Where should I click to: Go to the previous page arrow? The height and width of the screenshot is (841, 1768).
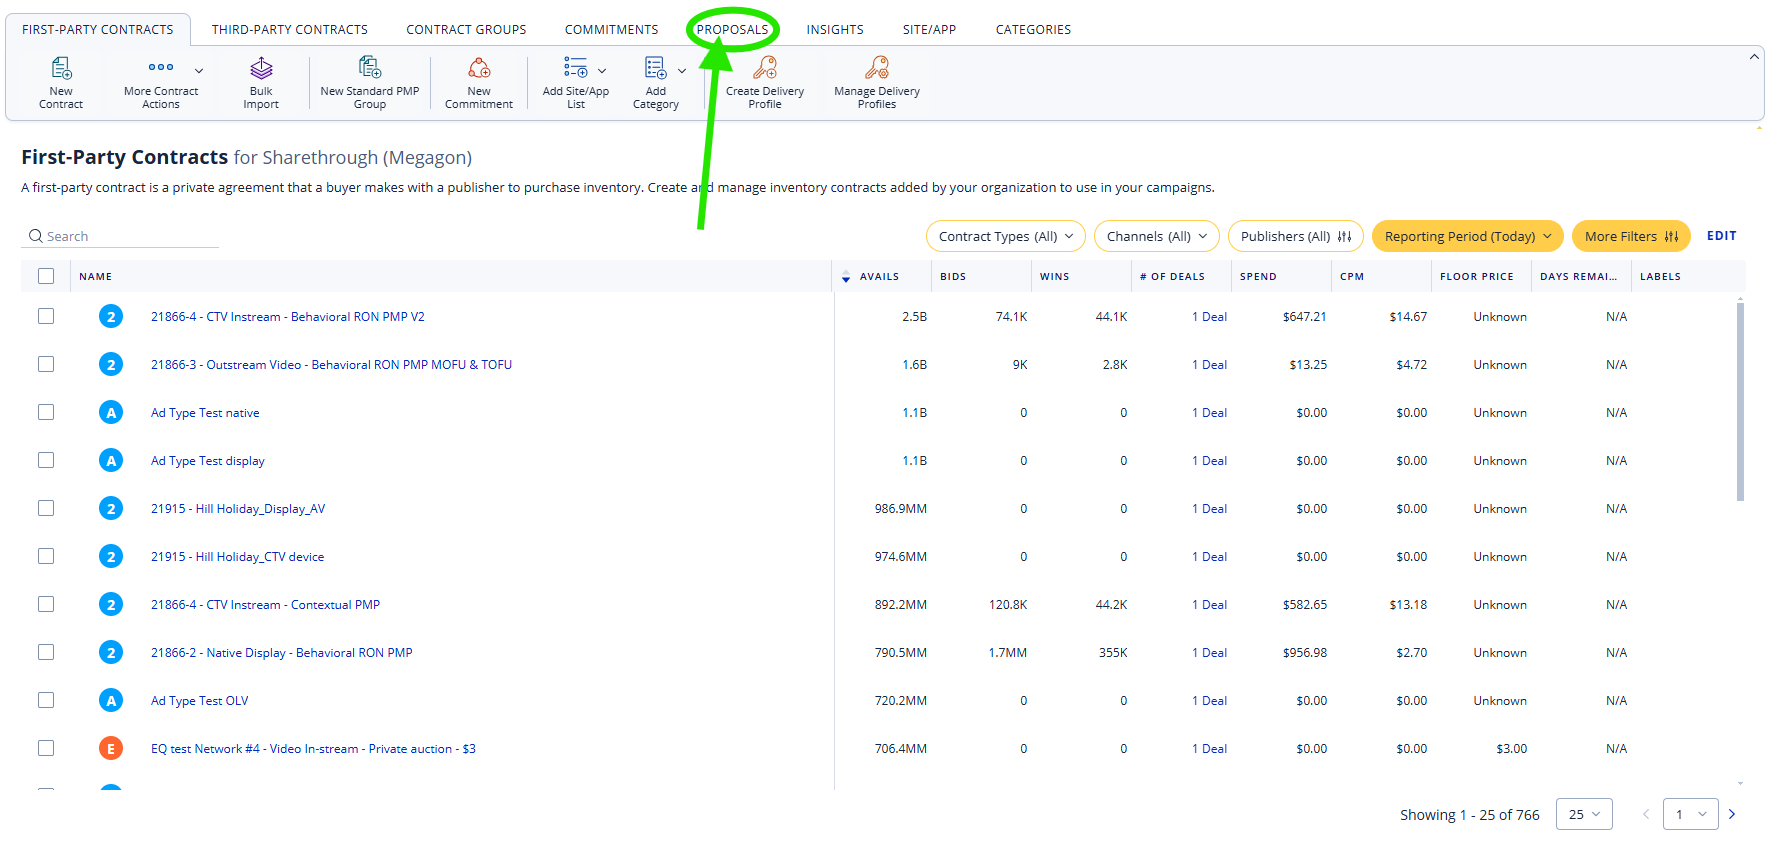pos(1646,814)
